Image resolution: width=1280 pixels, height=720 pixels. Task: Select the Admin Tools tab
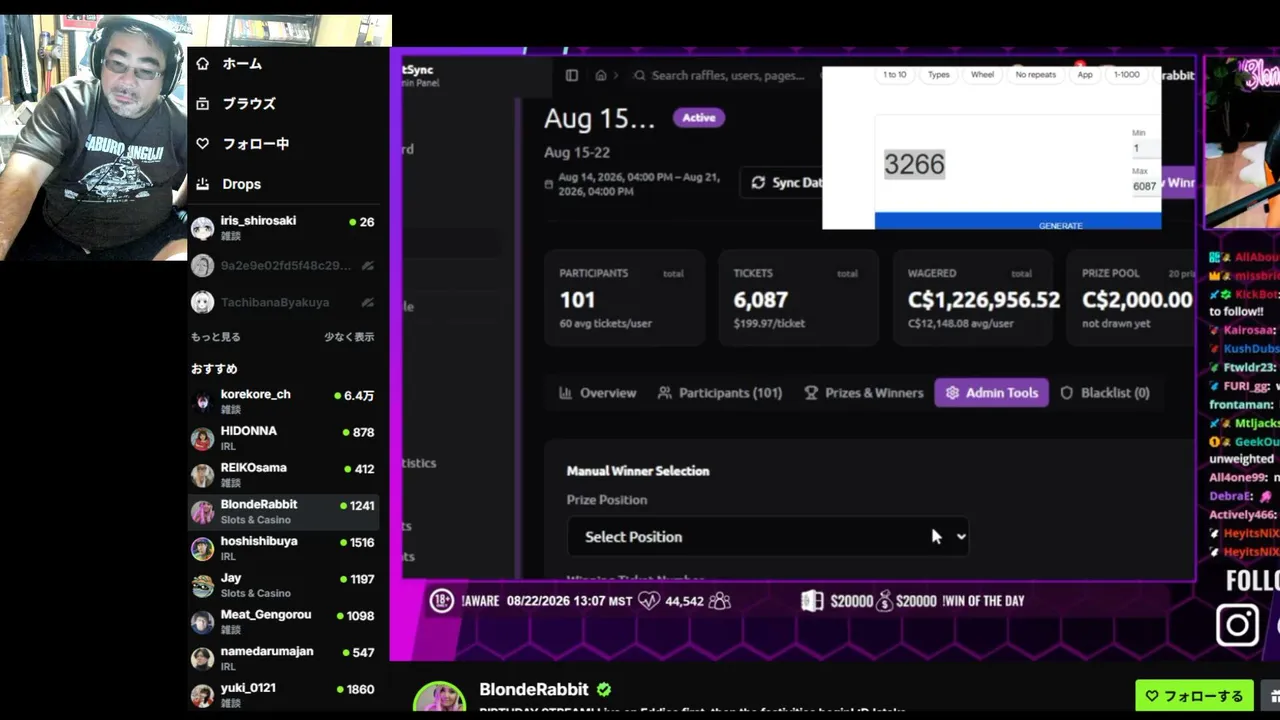pyautogui.click(x=992, y=393)
